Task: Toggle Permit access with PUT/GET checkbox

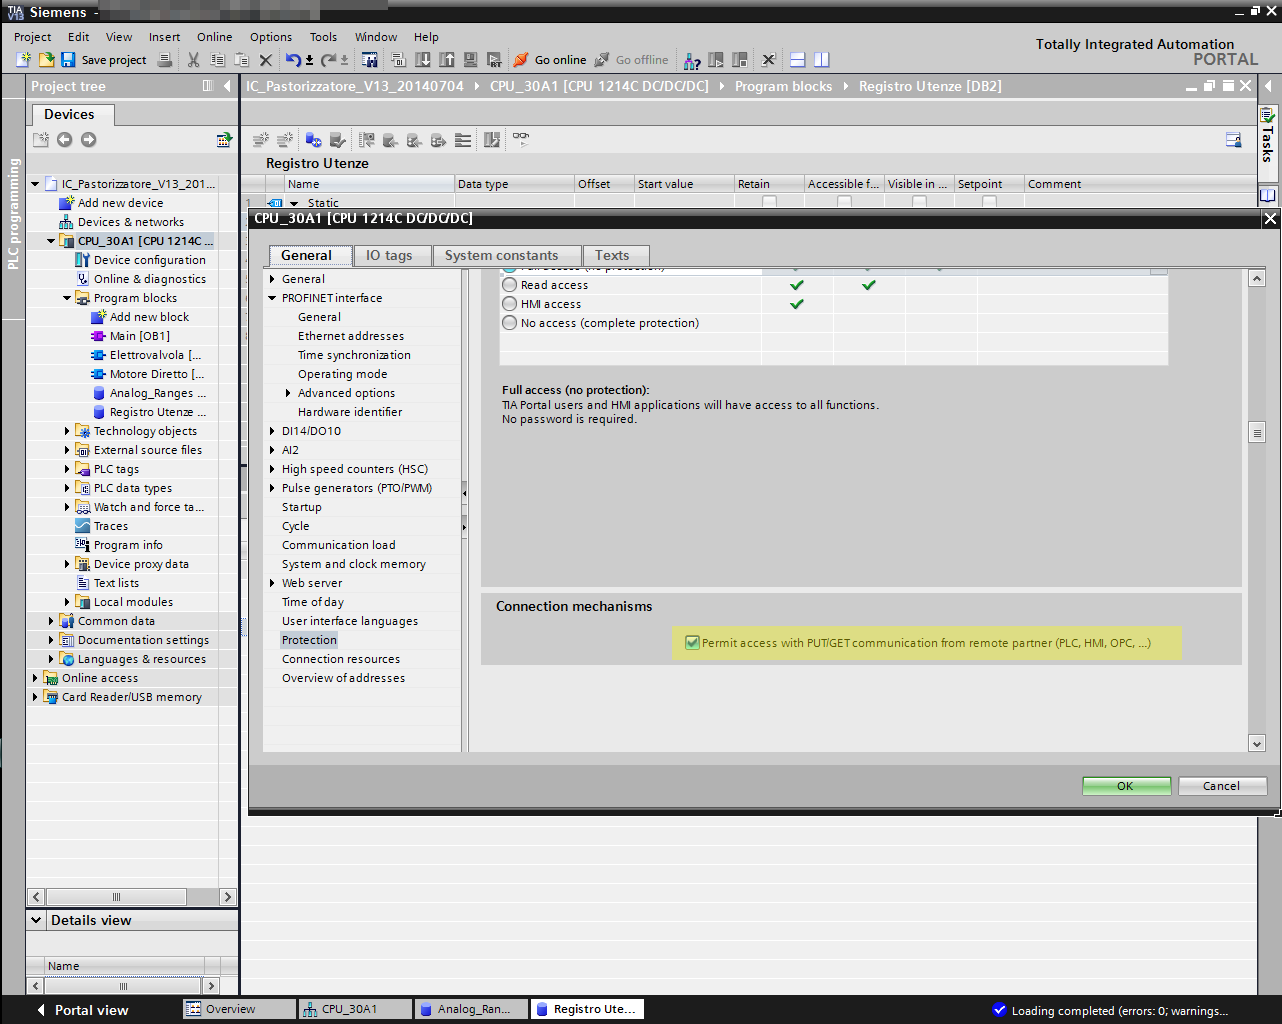Action: [x=692, y=643]
